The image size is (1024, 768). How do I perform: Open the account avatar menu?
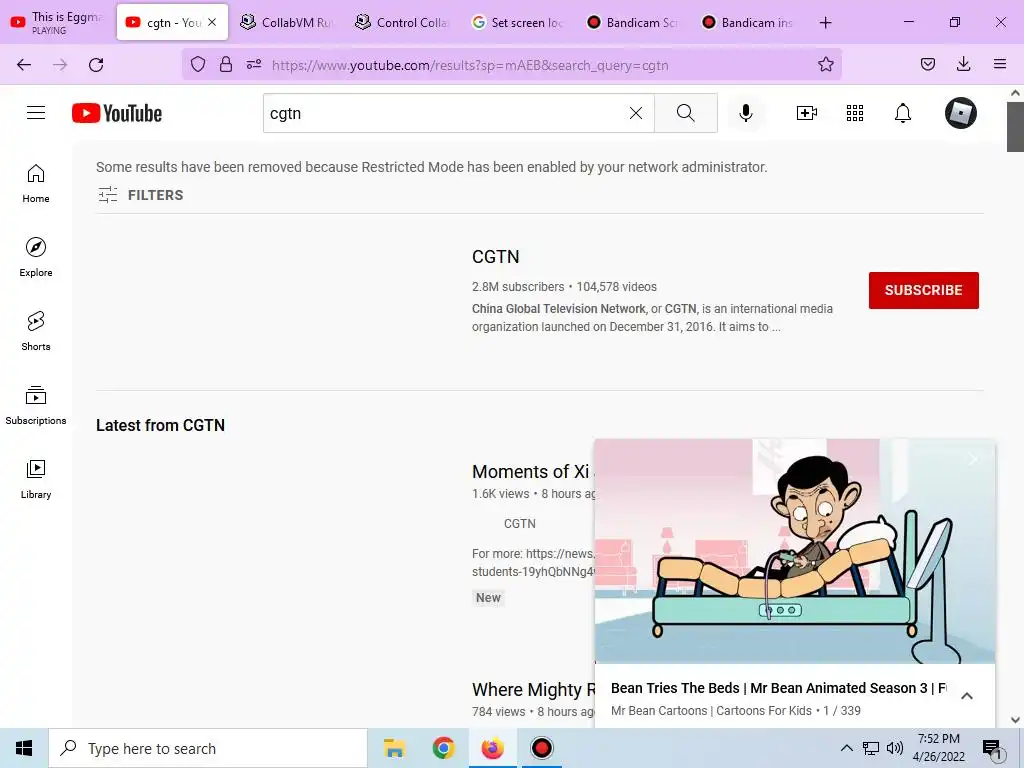tap(961, 113)
